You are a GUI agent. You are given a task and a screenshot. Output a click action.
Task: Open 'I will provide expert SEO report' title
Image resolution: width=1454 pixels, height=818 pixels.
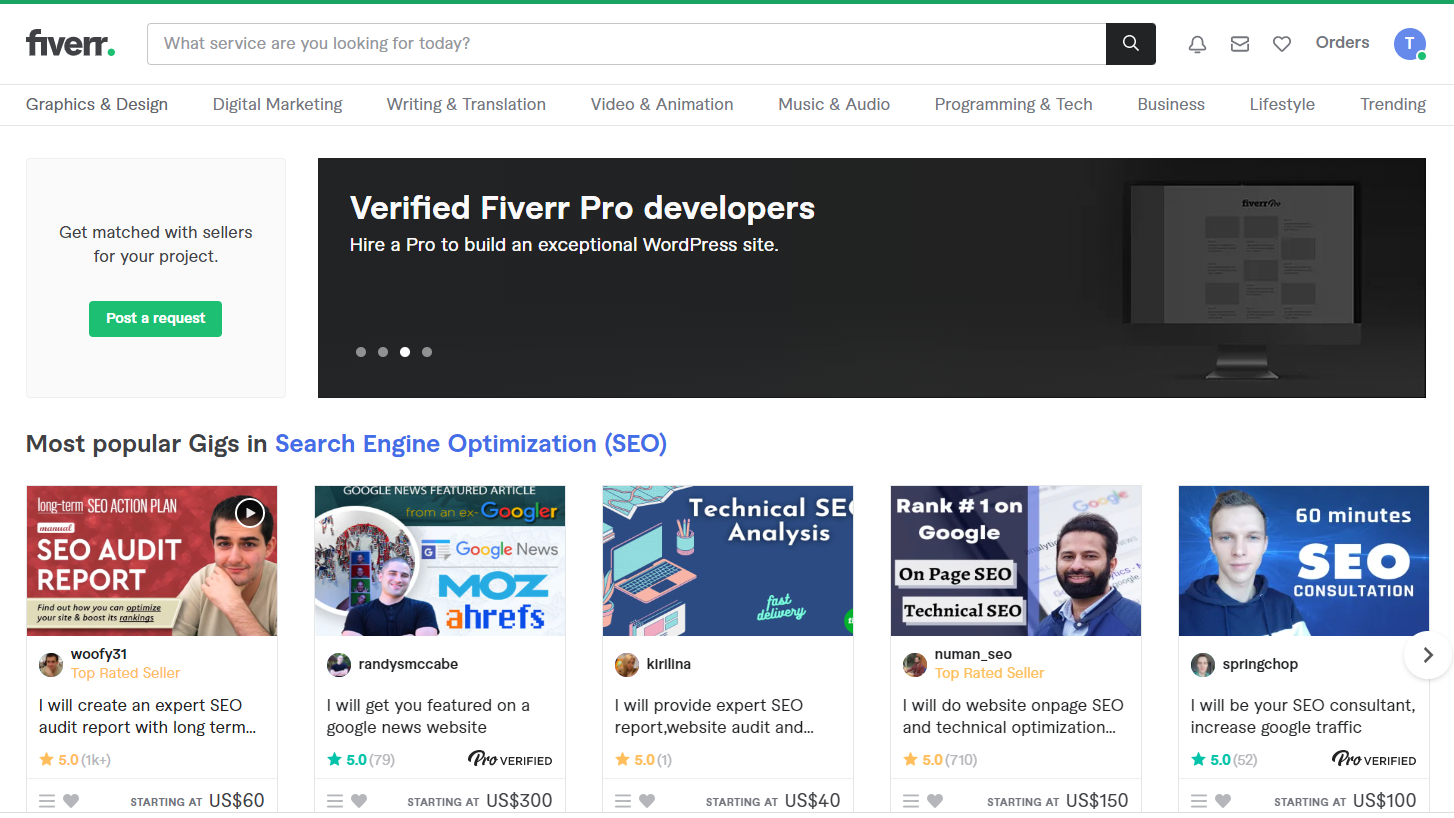pos(714,716)
